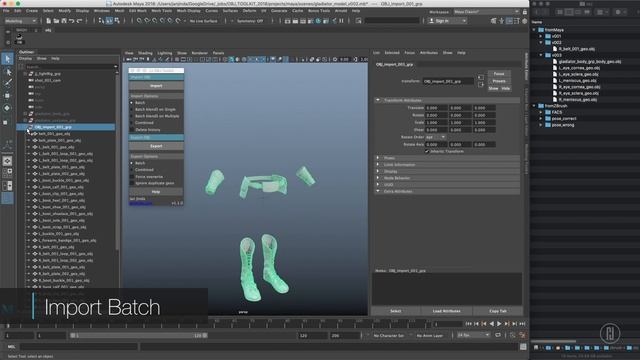Image resolution: width=640 pixels, height=360 pixels.
Task: Toggle the Pause render icon
Action: click(x=341, y=20)
